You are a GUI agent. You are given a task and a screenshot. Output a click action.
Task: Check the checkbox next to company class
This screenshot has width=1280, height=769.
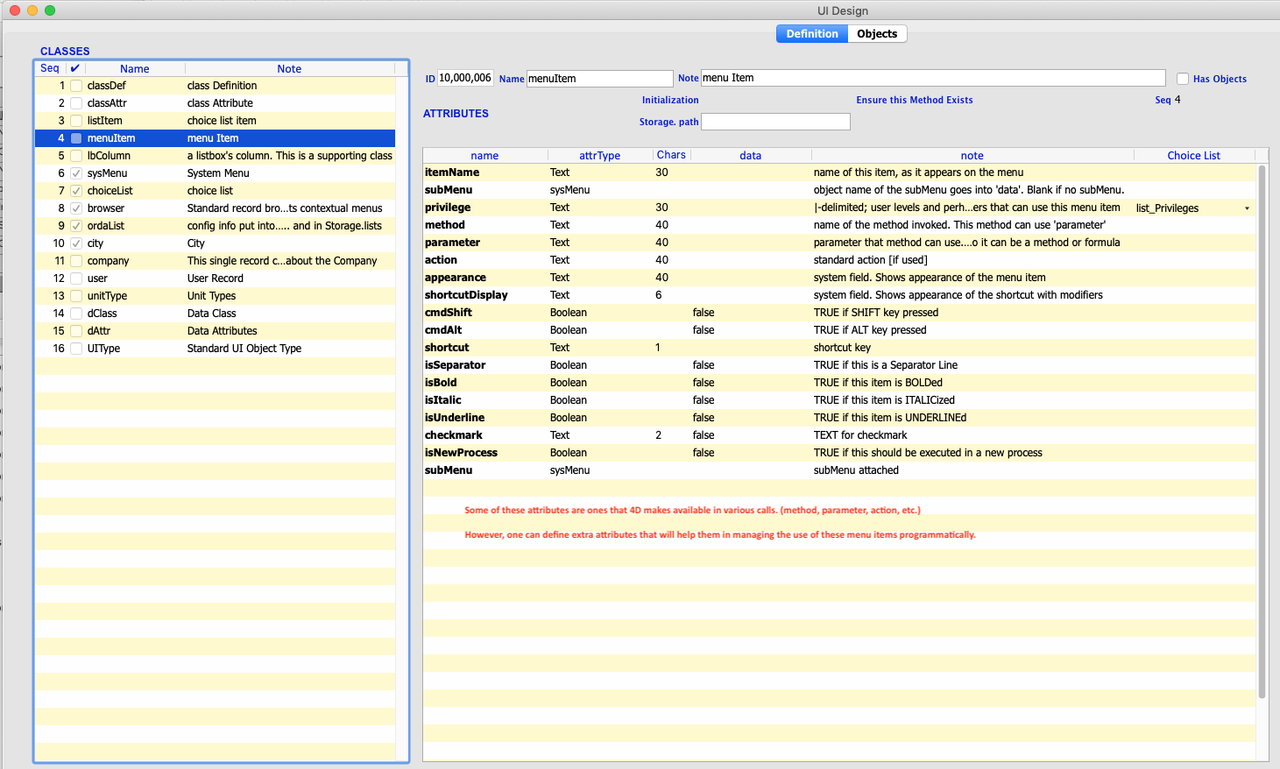[75, 261]
